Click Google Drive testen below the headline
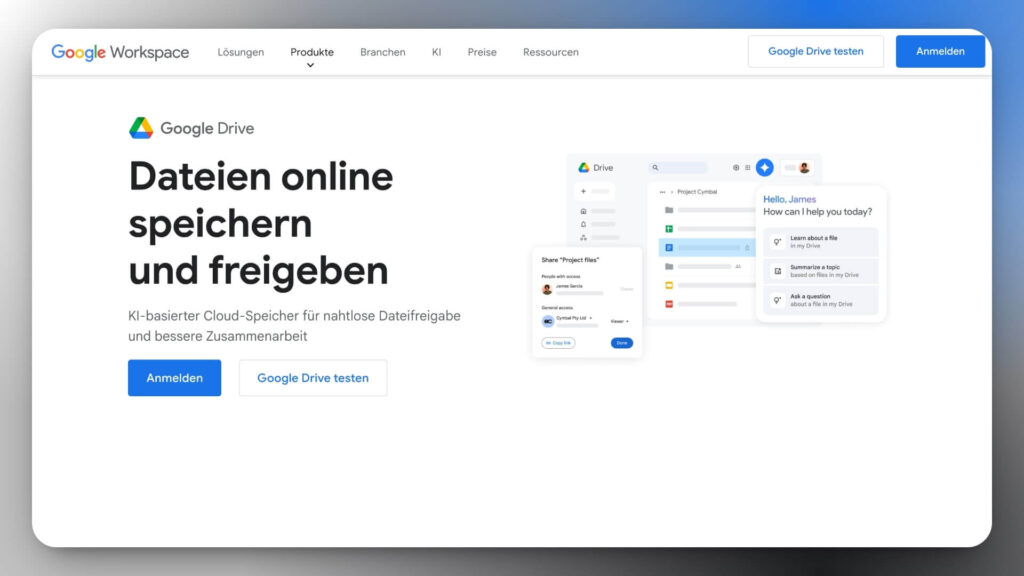Viewport: 1024px width, 576px height. pos(313,377)
